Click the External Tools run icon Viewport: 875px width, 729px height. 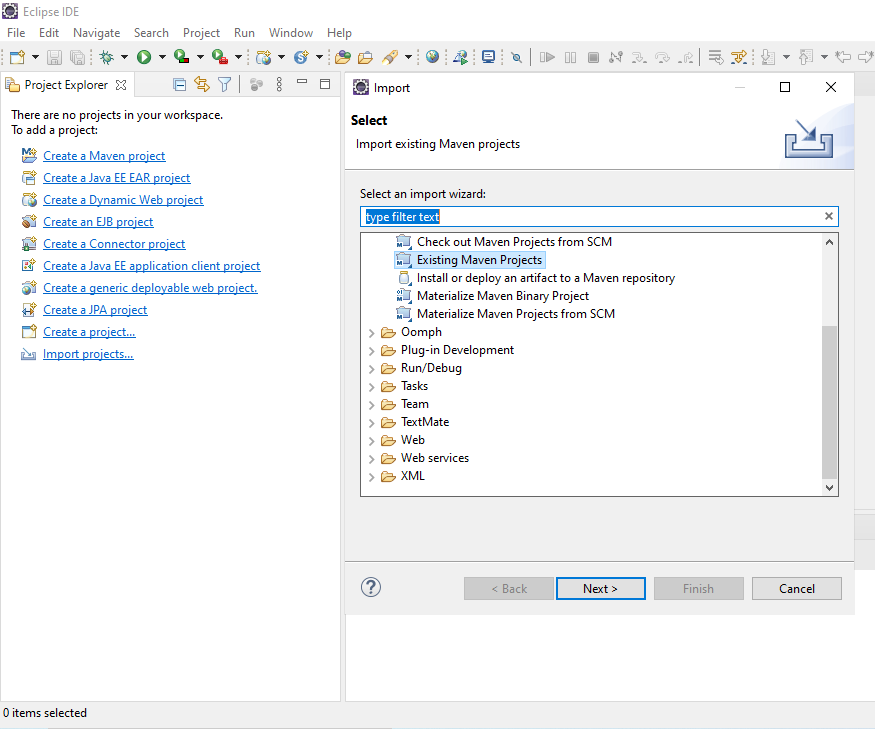click(x=219, y=57)
